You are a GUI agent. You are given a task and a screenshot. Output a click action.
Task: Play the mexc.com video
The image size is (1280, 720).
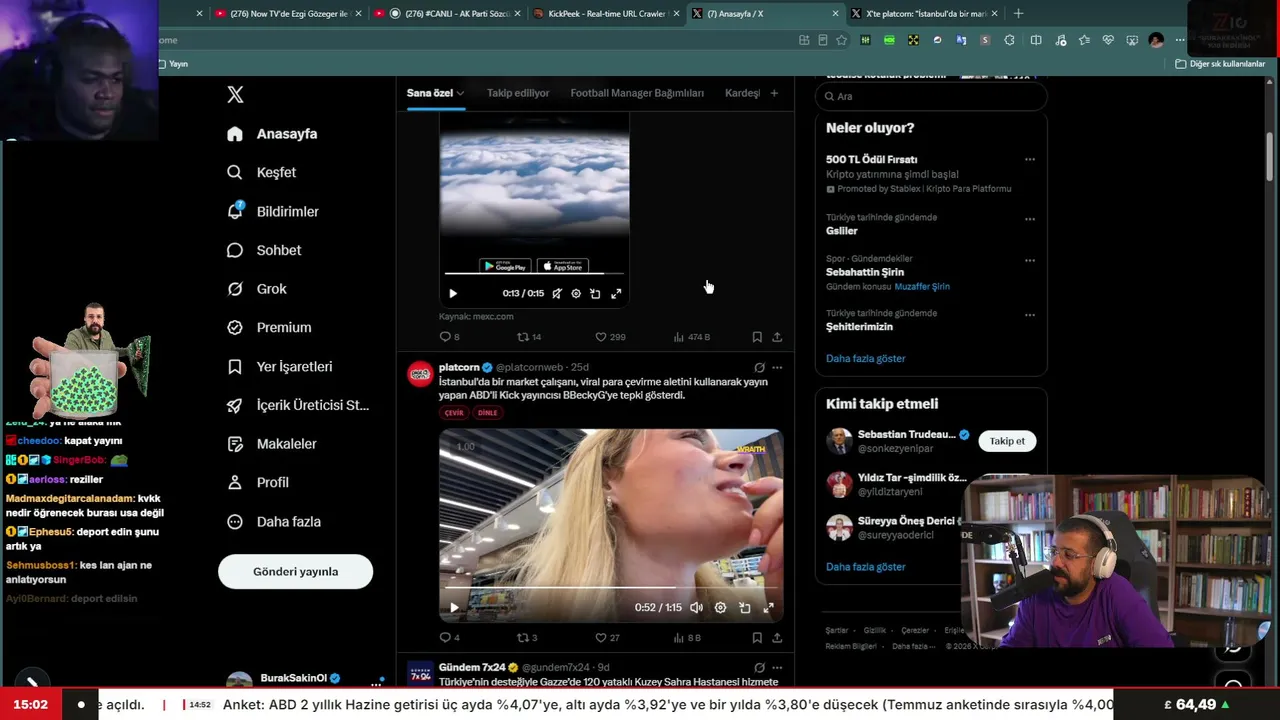point(453,293)
